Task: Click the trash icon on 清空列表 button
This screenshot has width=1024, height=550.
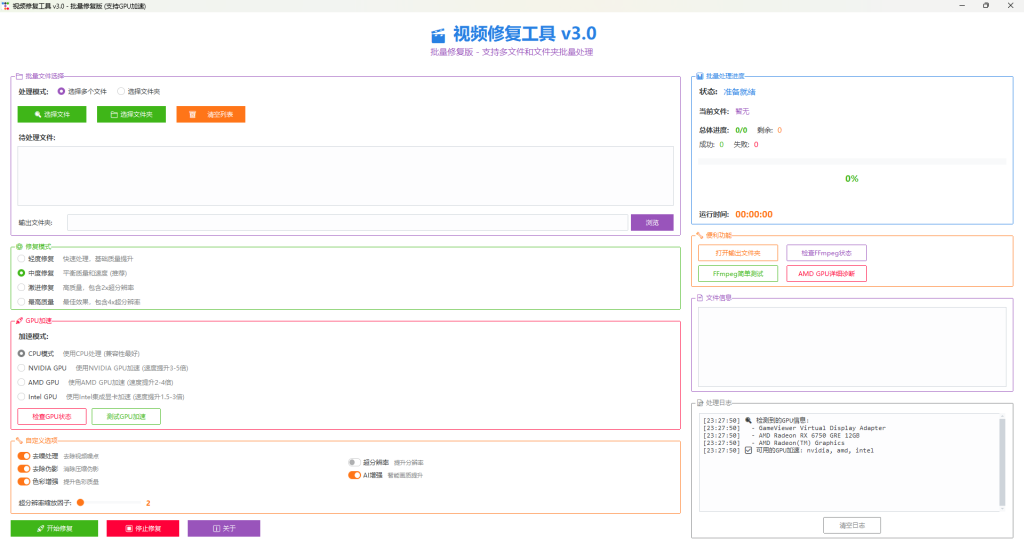Action: coord(192,115)
